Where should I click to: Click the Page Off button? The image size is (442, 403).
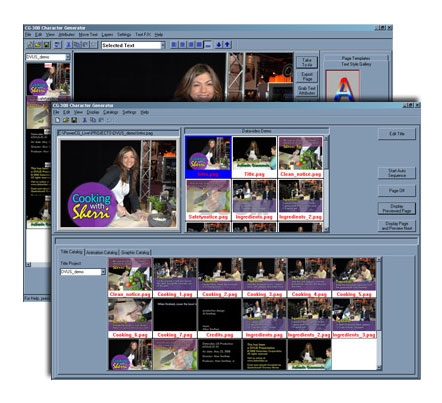click(x=397, y=191)
